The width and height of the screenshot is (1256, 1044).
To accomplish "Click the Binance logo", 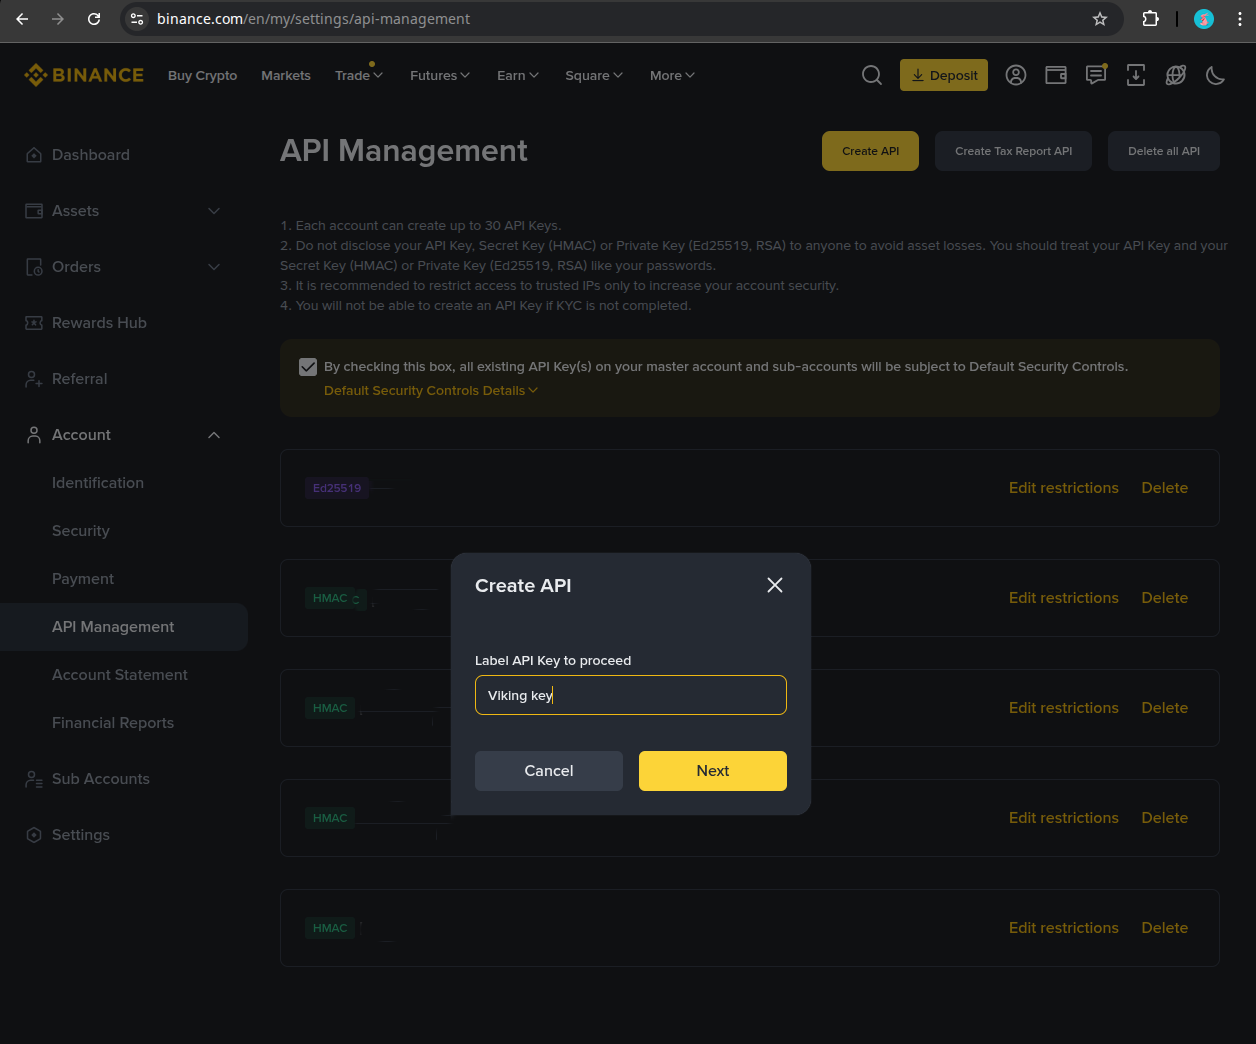I will coord(84,75).
